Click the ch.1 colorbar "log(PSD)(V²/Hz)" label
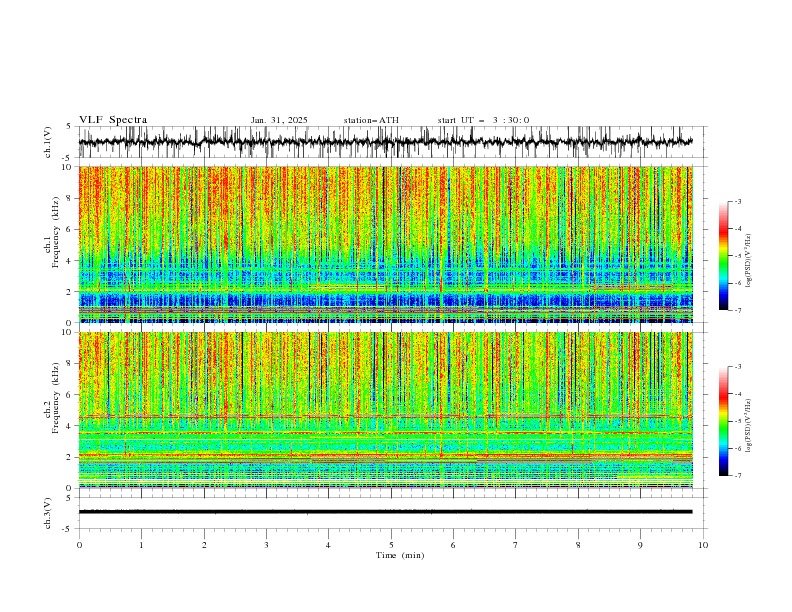 coord(749,261)
